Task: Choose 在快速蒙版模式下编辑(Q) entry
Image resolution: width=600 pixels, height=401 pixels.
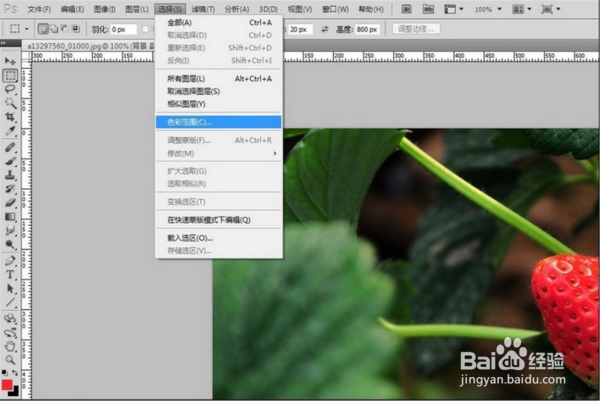Action: pyautogui.click(x=219, y=220)
